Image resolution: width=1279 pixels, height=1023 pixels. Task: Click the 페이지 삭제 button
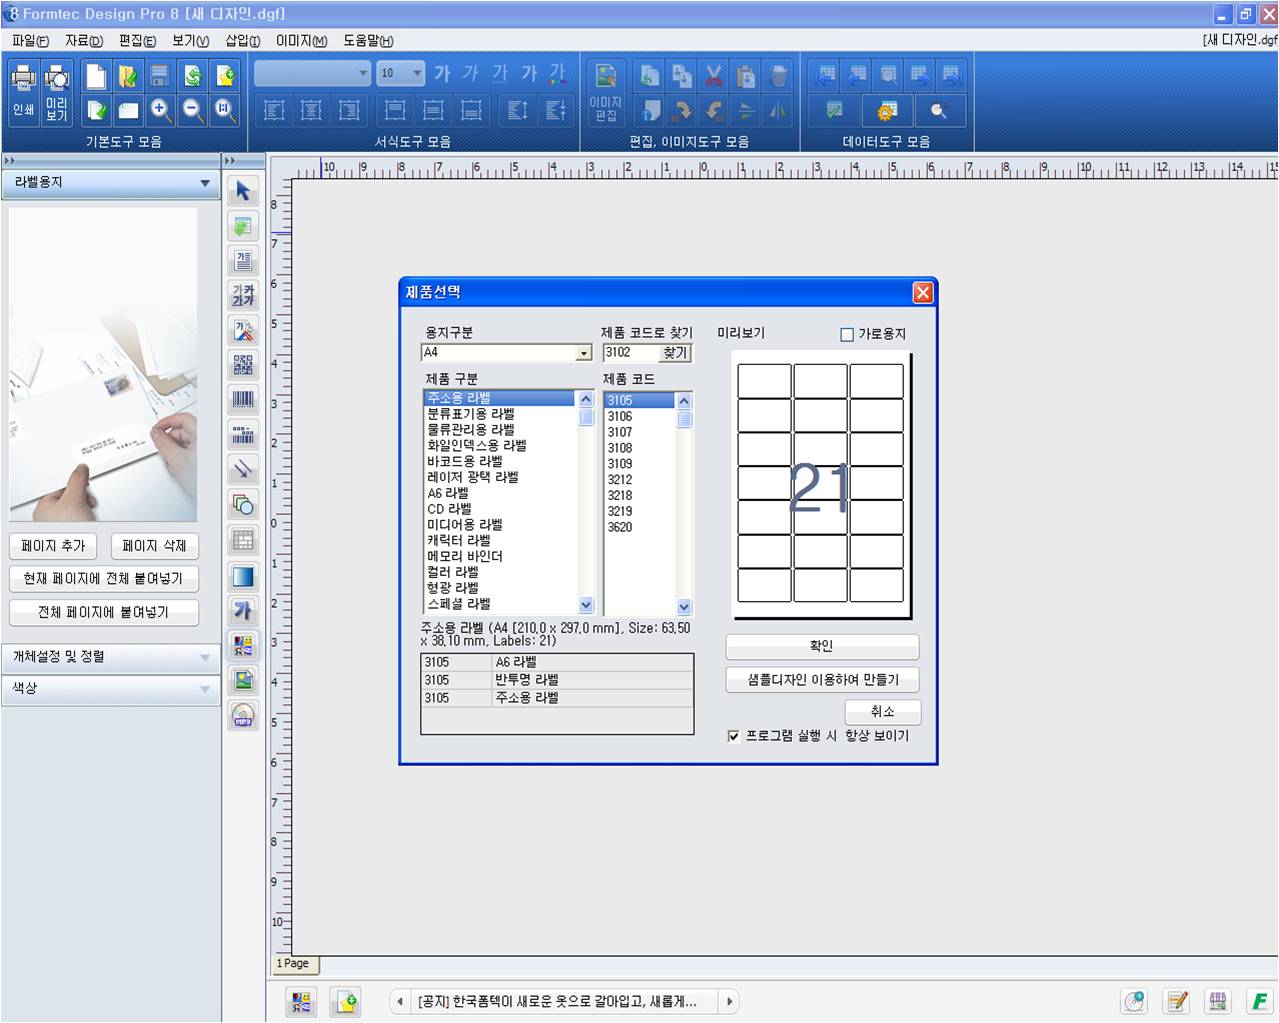(x=154, y=546)
